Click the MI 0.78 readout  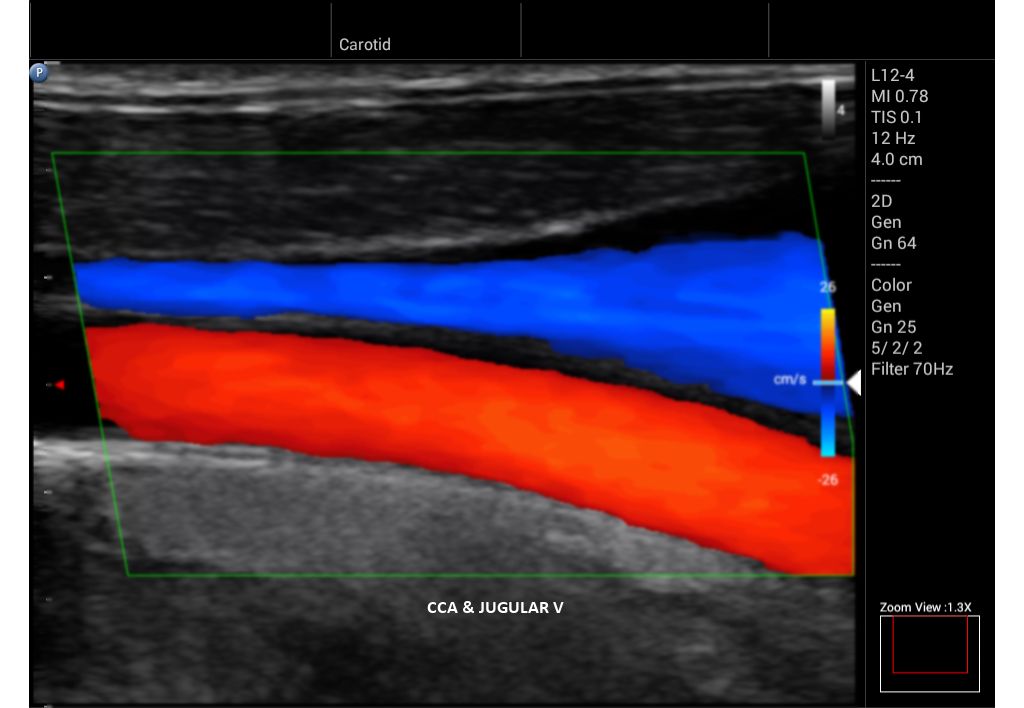click(899, 96)
